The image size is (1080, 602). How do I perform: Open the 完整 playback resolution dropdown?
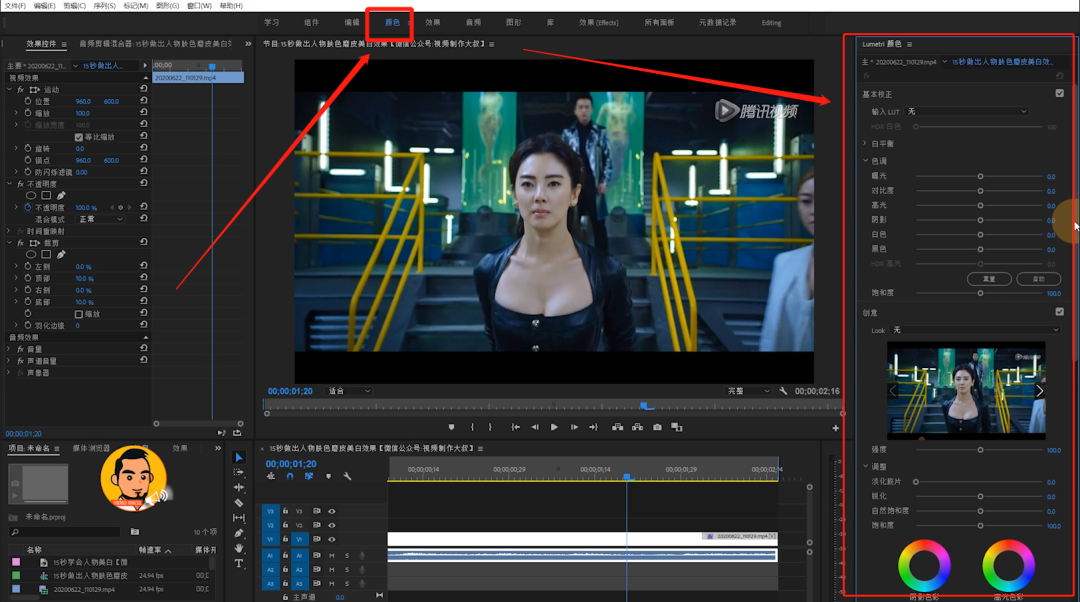click(x=748, y=391)
